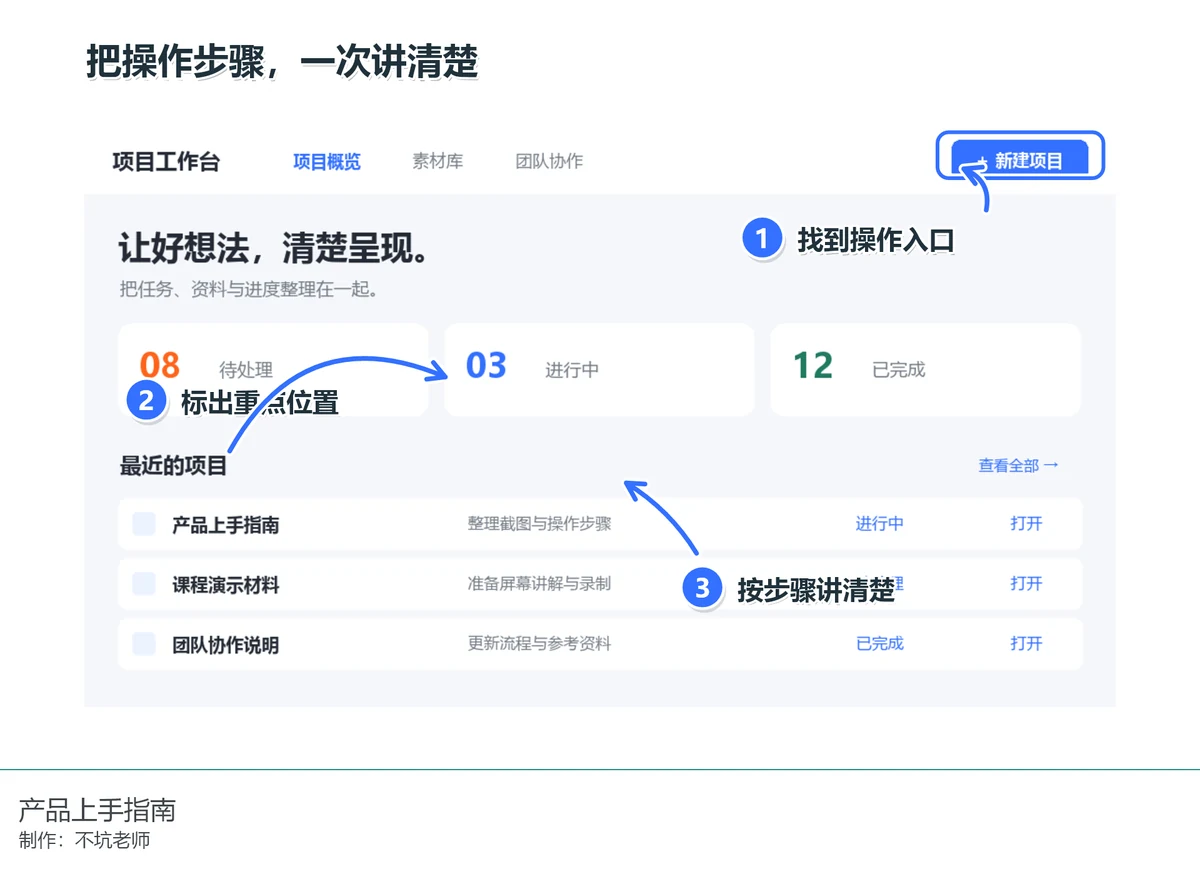This screenshot has height=874, width=1200.
Task: Open the 课程演示材料 project via 打开
Action: click(1026, 583)
